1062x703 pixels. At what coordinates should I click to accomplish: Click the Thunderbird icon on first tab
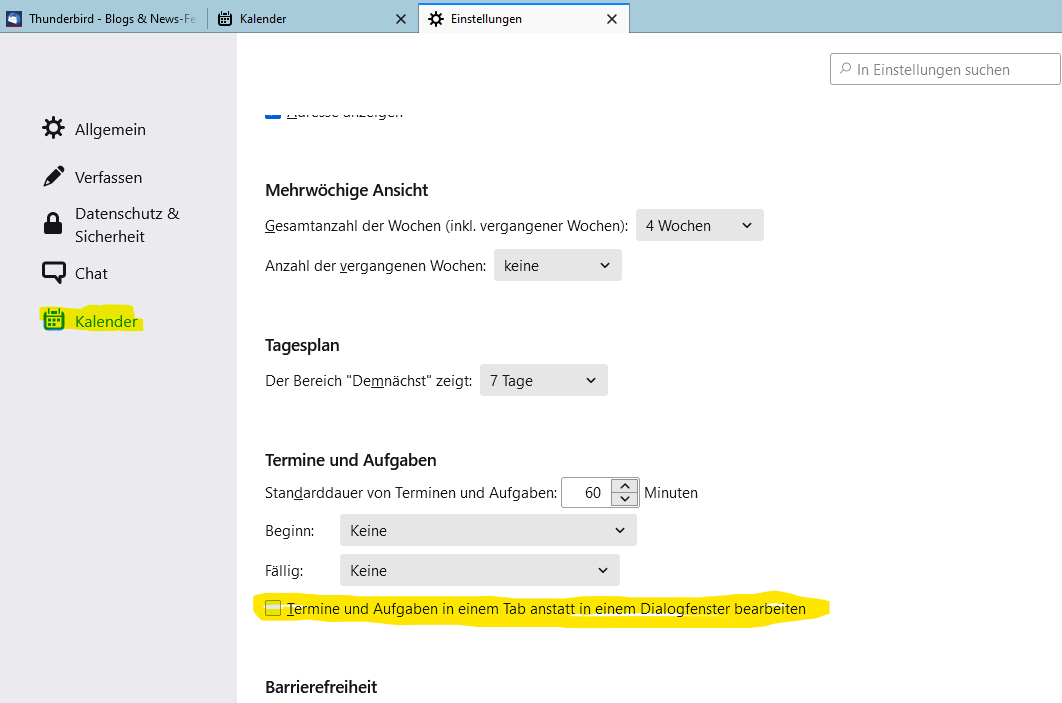[14, 18]
